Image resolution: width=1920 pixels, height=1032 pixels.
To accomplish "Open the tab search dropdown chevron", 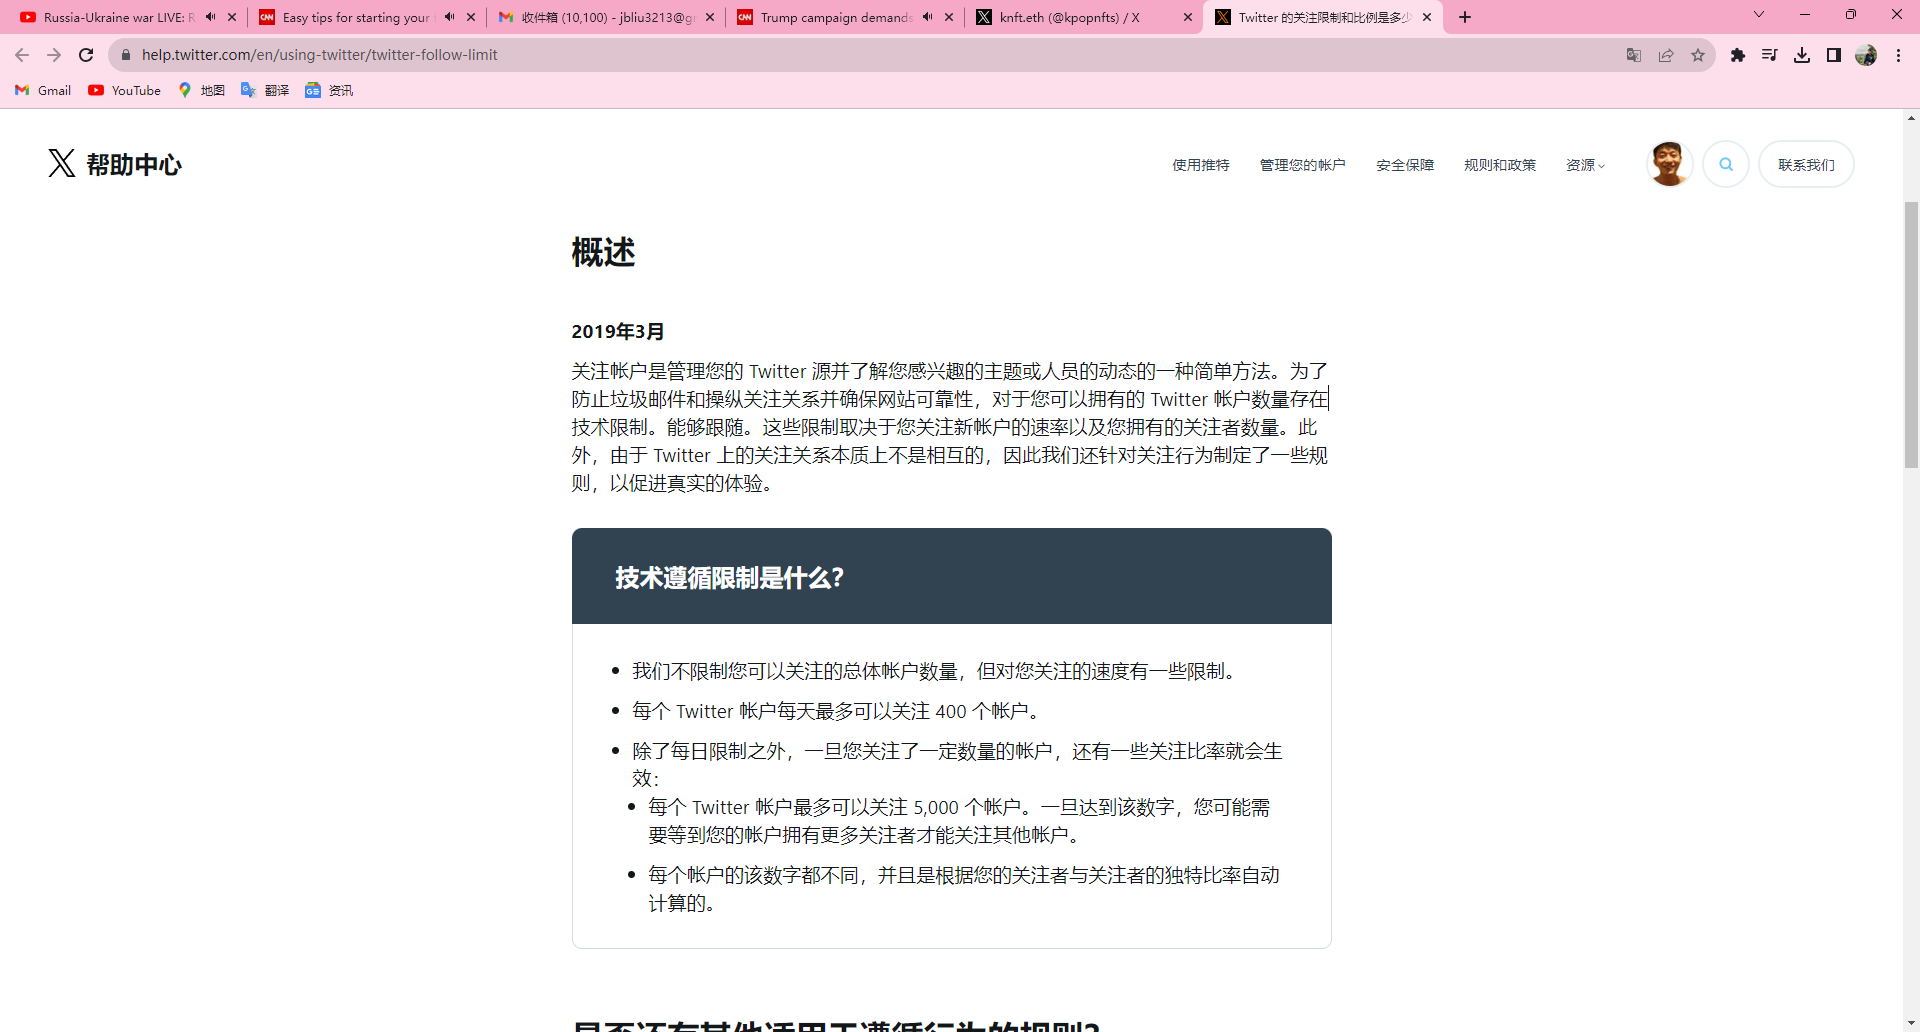I will click(x=1759, y=15).
